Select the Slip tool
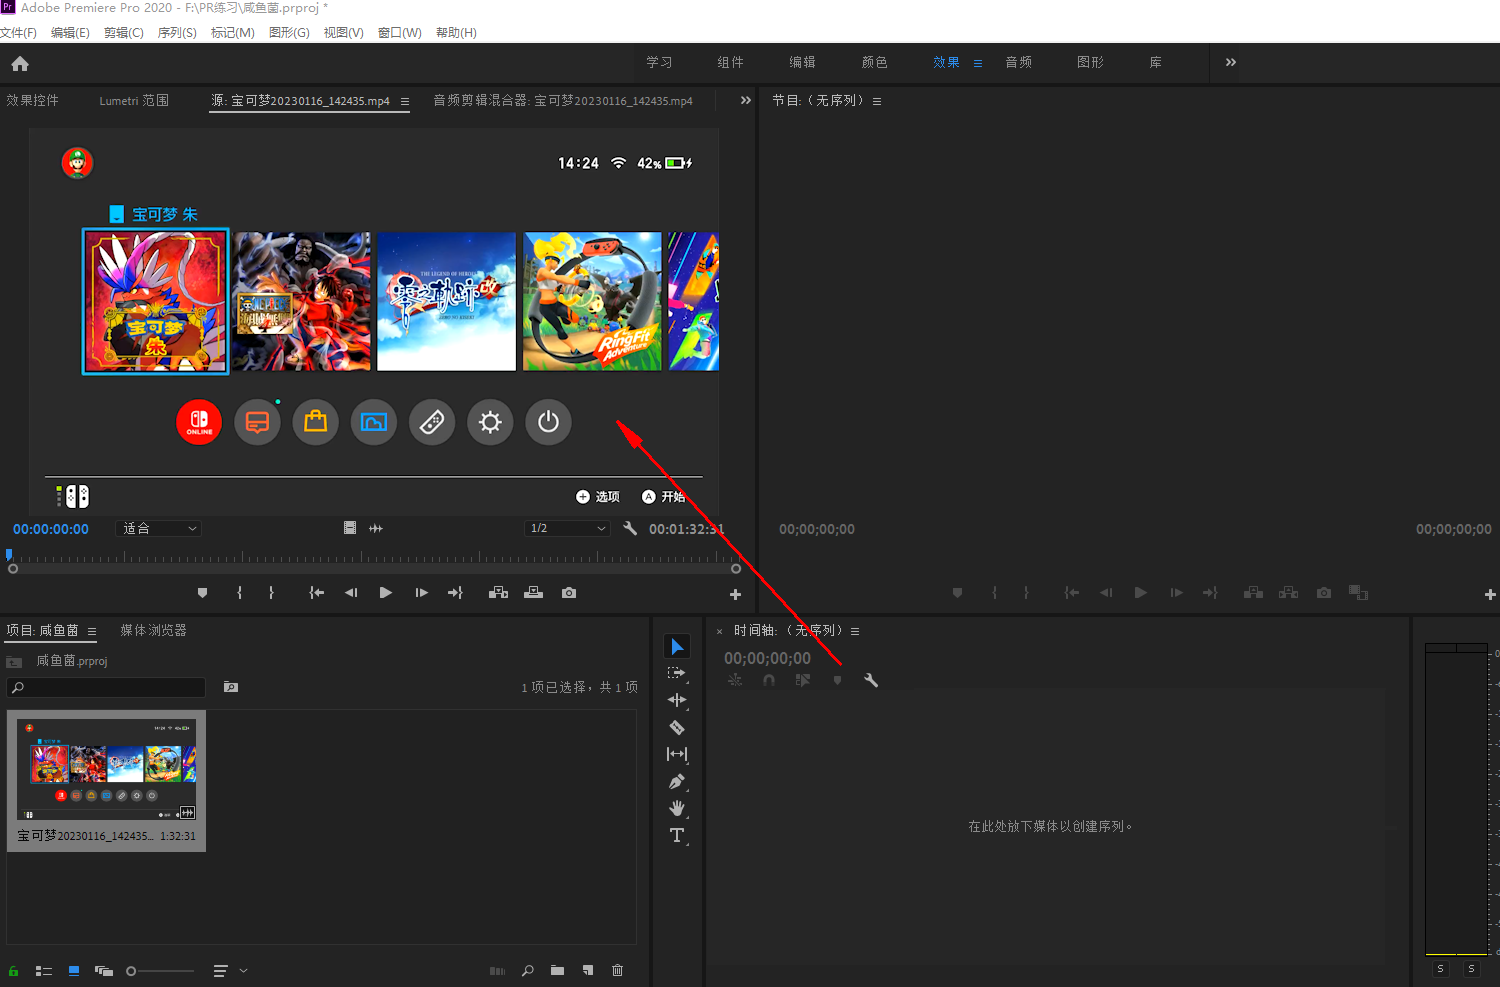Screen dimensions: 1500x987 (x=677, y=754)
